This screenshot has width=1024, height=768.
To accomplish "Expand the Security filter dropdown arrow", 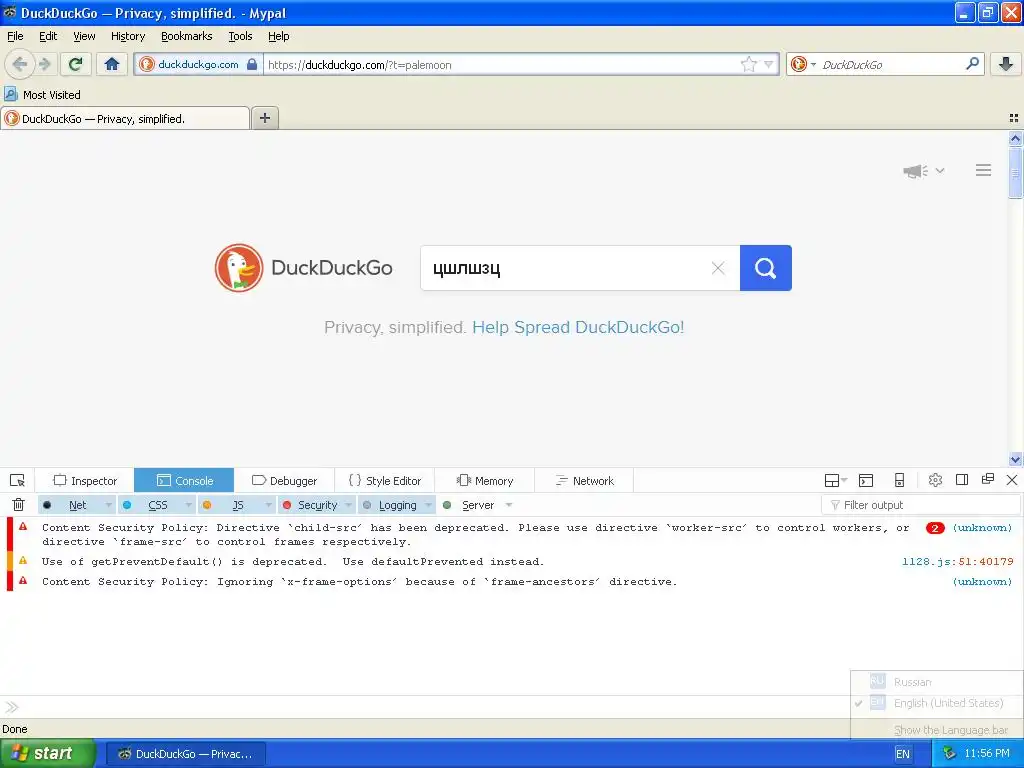I will tap(349, 505).
